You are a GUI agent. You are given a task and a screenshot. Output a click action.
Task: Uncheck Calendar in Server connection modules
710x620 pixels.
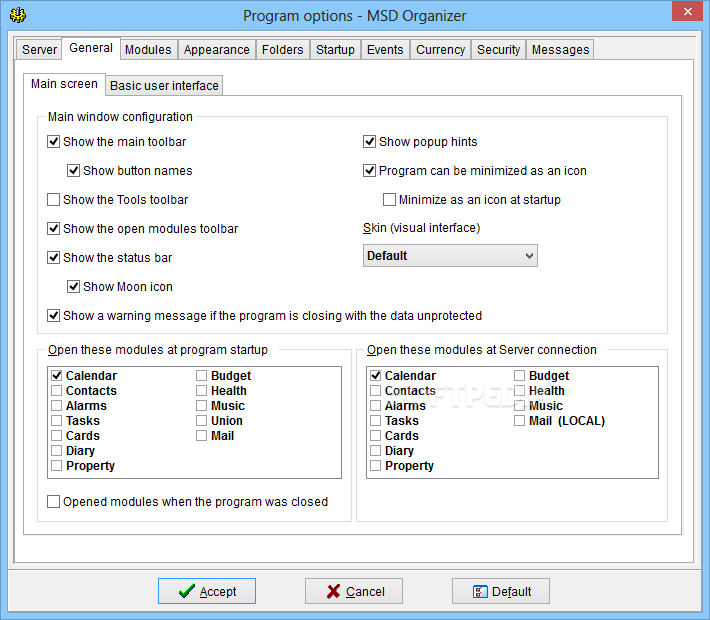click(x=375, y=375)
